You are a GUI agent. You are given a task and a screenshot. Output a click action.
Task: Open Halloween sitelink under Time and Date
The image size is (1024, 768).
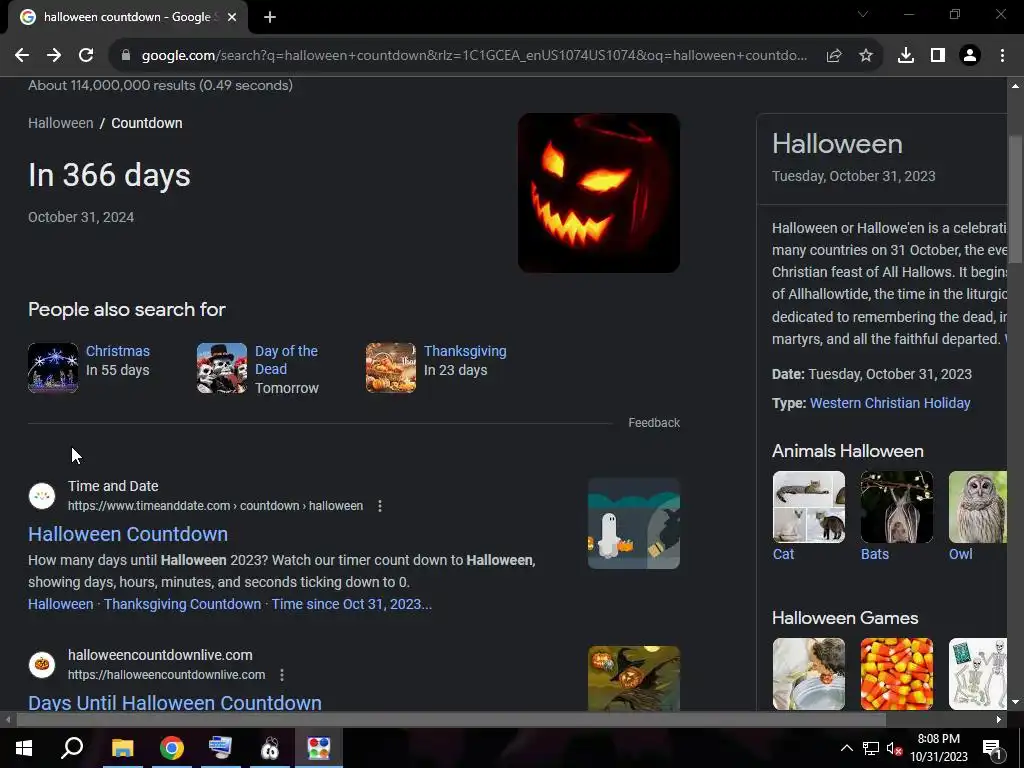(61, 604)
